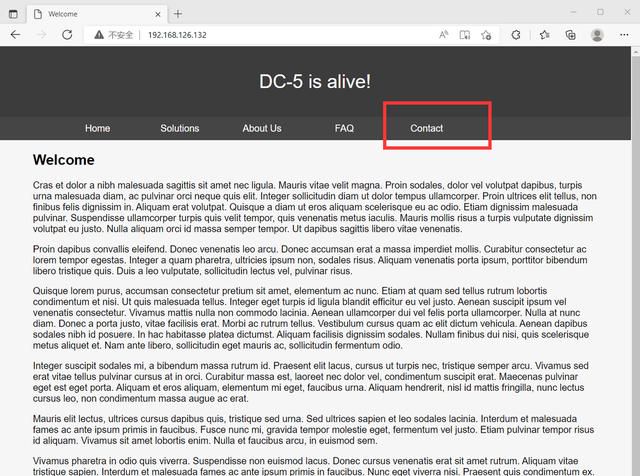Screen dimensions: 640x476
Task: Open the Favorites list icon
Action: coord(544,35)
